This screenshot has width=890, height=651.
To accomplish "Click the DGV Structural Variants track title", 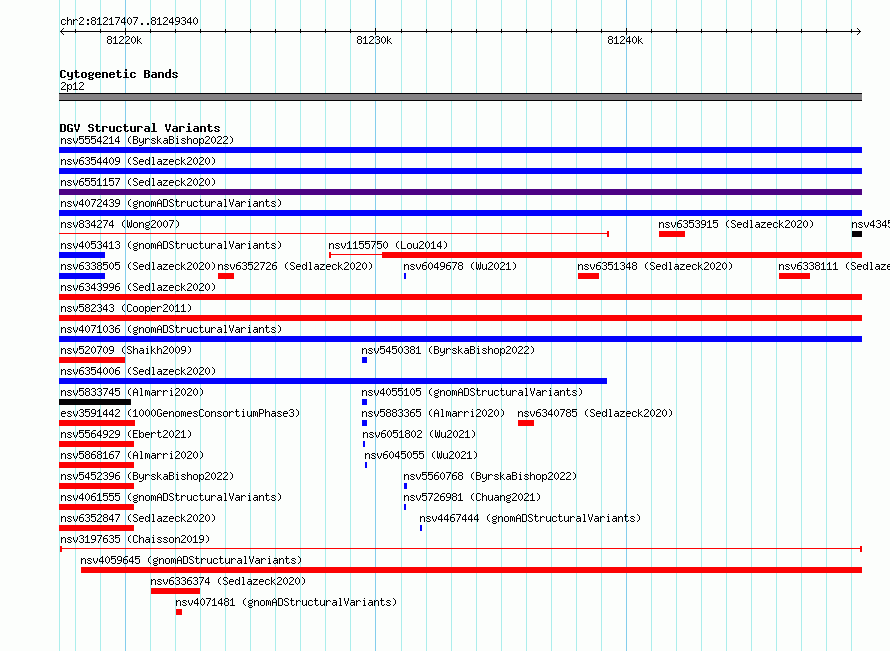I will [x=140, y=128].
